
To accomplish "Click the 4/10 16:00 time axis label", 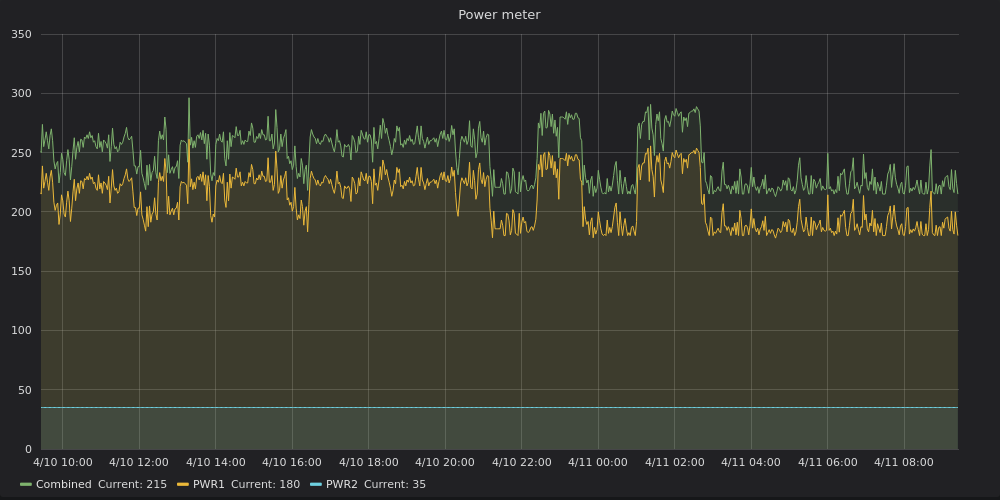I will [292, 462].
